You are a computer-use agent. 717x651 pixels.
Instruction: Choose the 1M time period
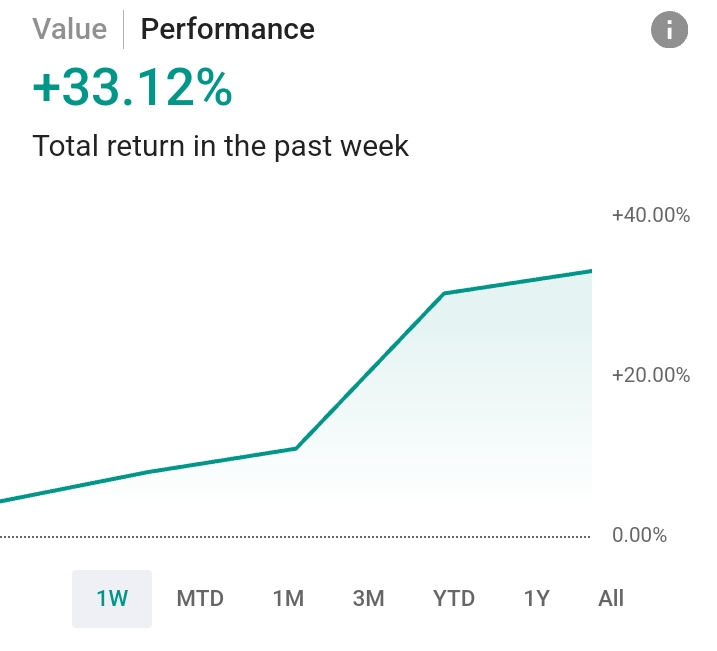point(288,599)
